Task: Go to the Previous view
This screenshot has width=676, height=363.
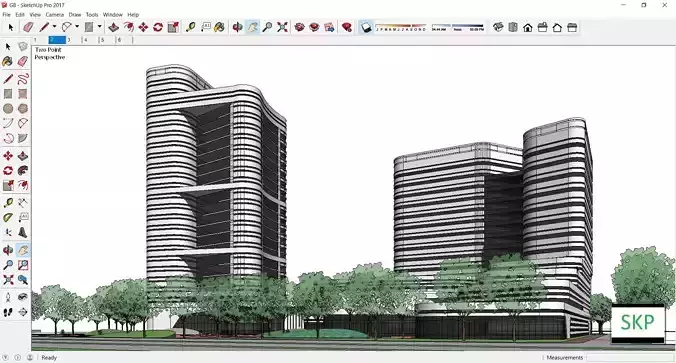Action: point(23,280)
